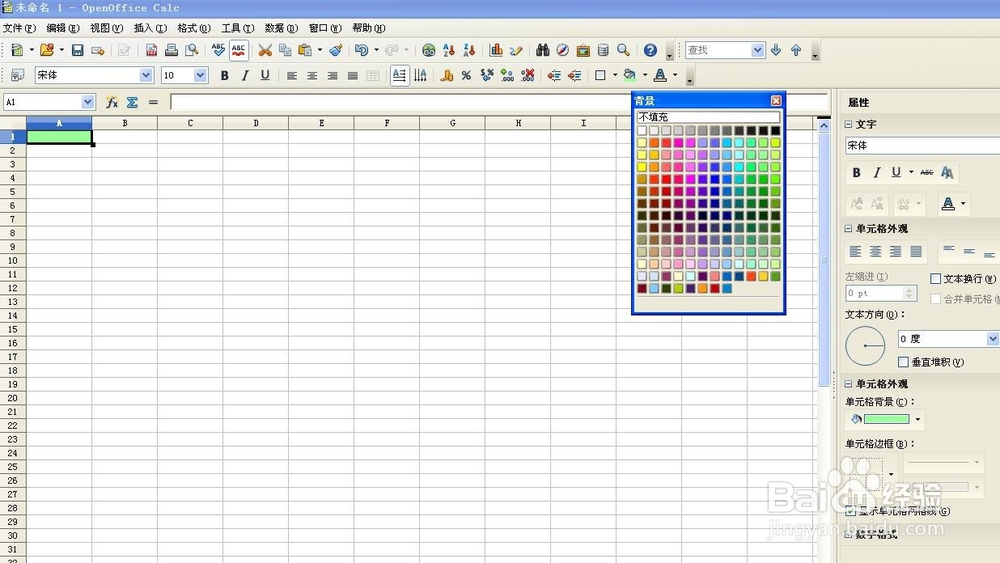Screen dimensions: 1000x563
Task: Open the 查找 search box dropdown
Action: (x=758, y=50)
